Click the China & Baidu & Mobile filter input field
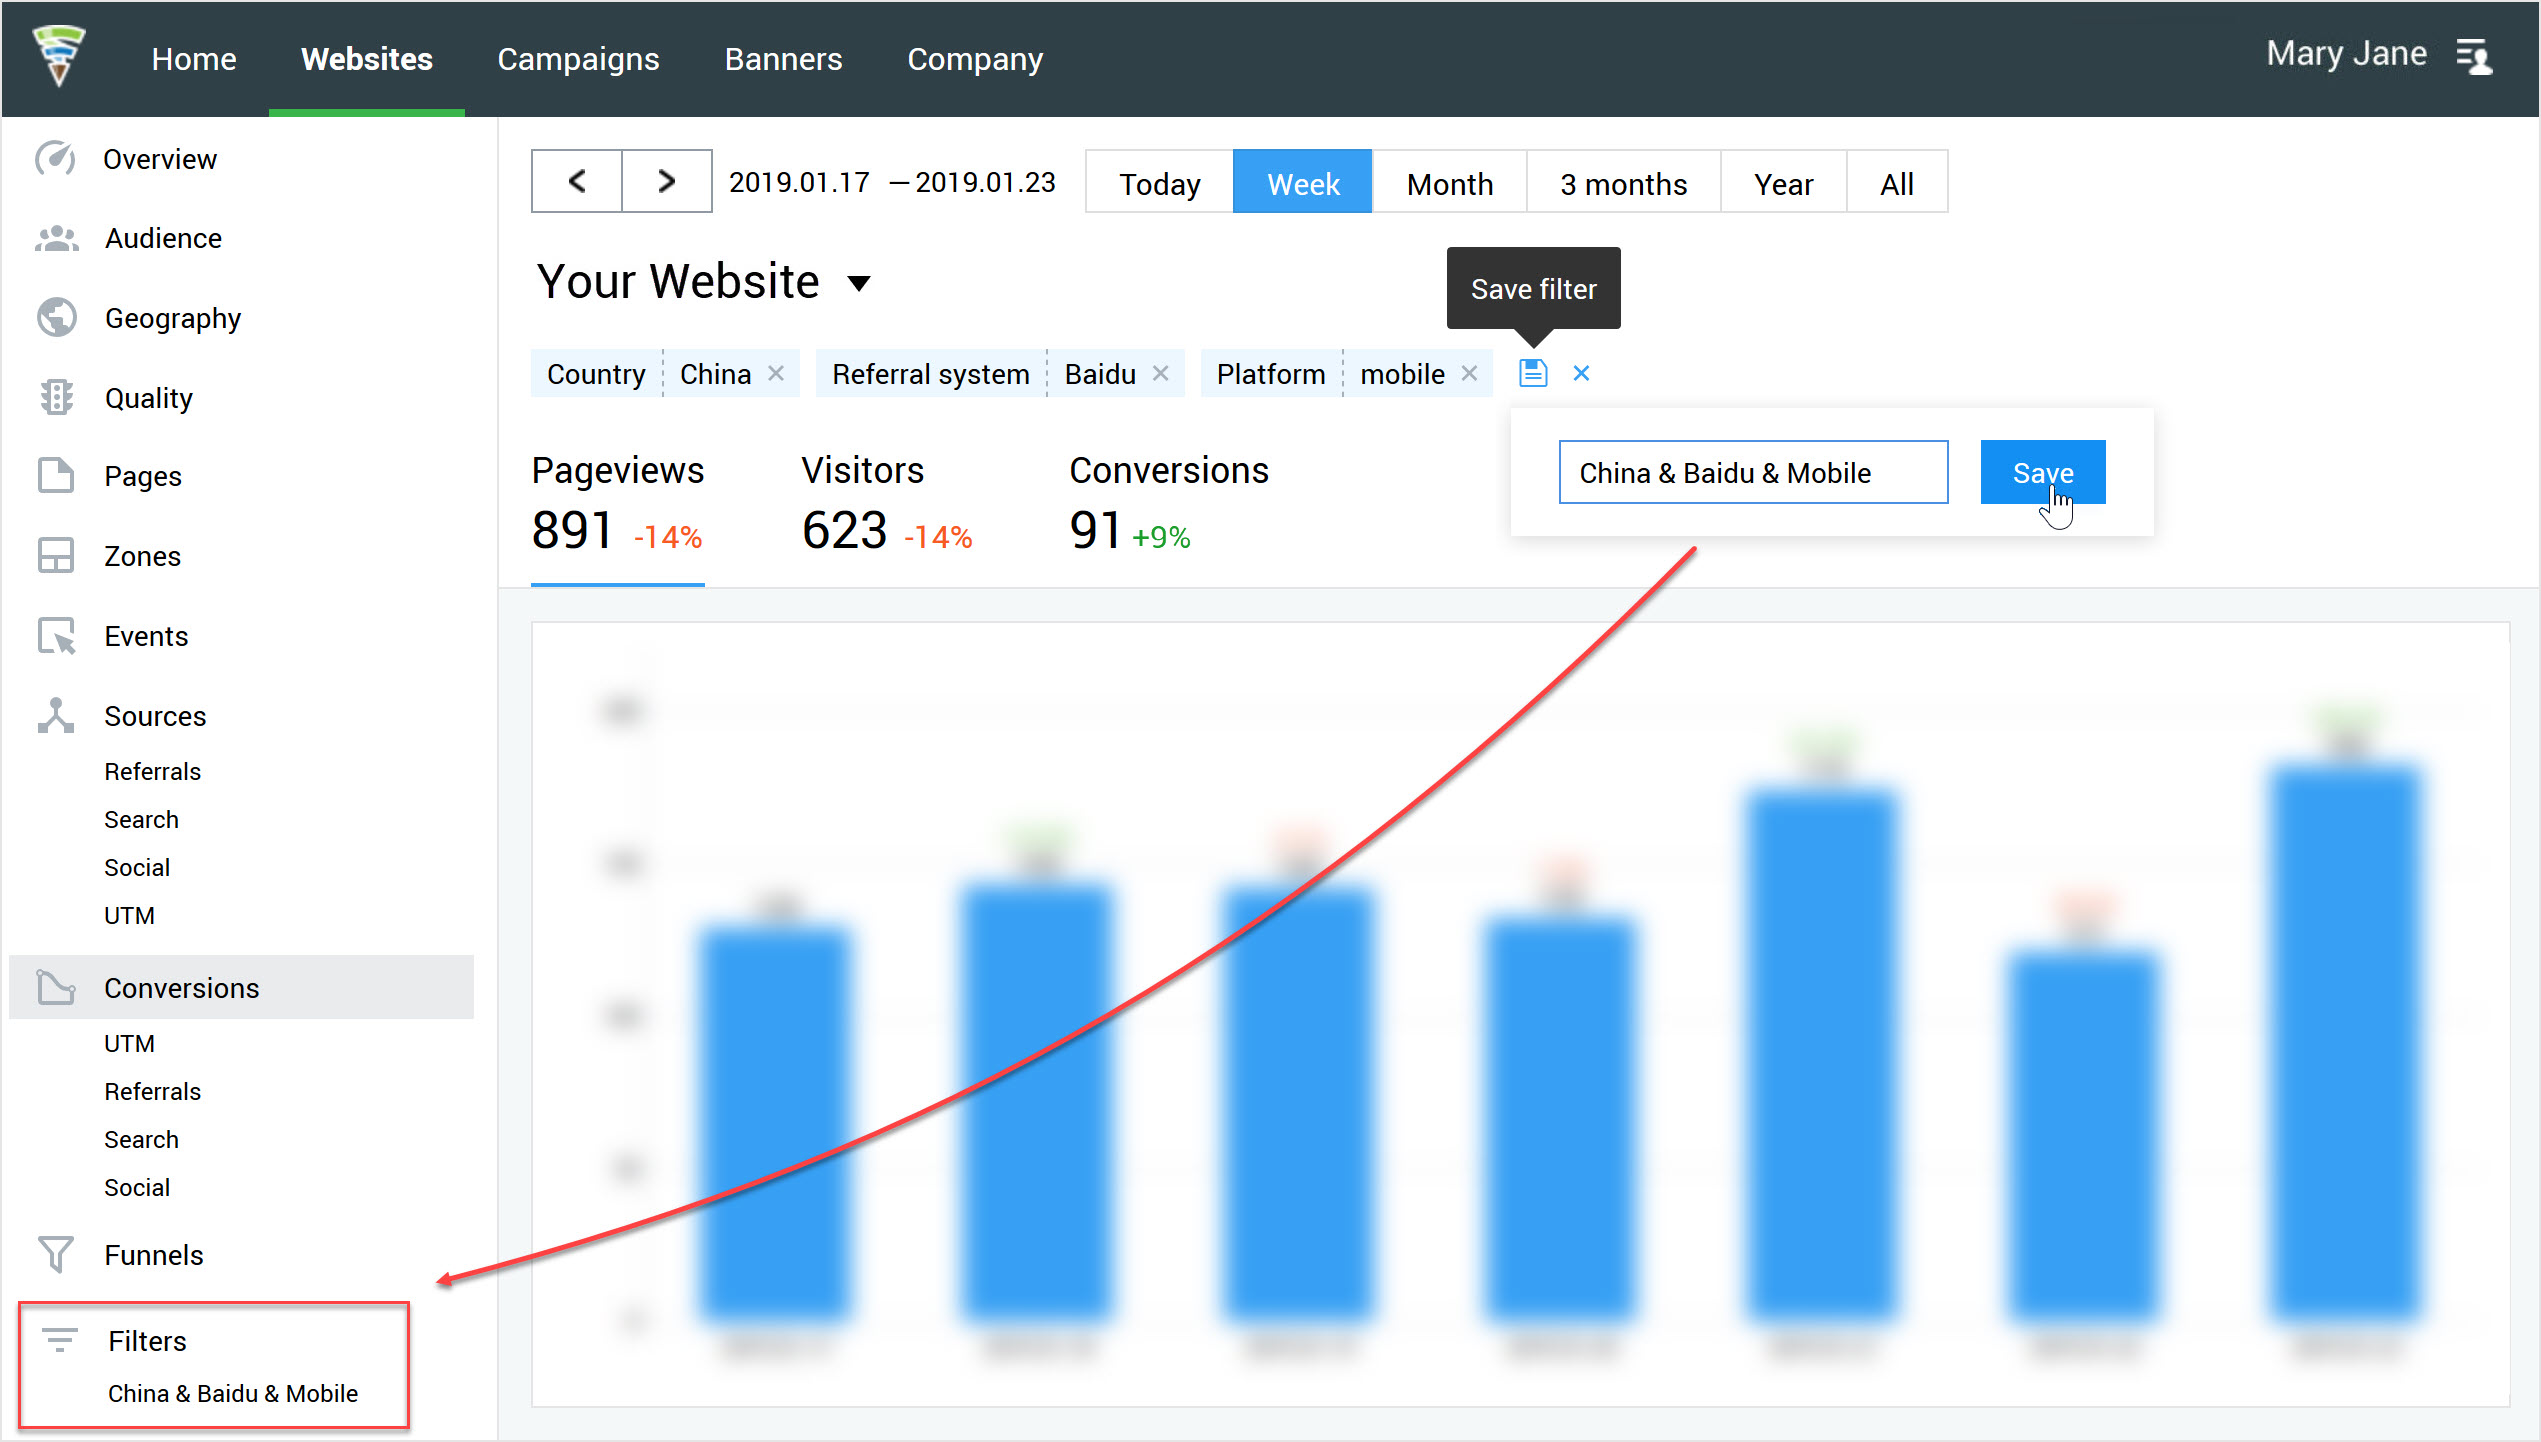 [1750, 473]
